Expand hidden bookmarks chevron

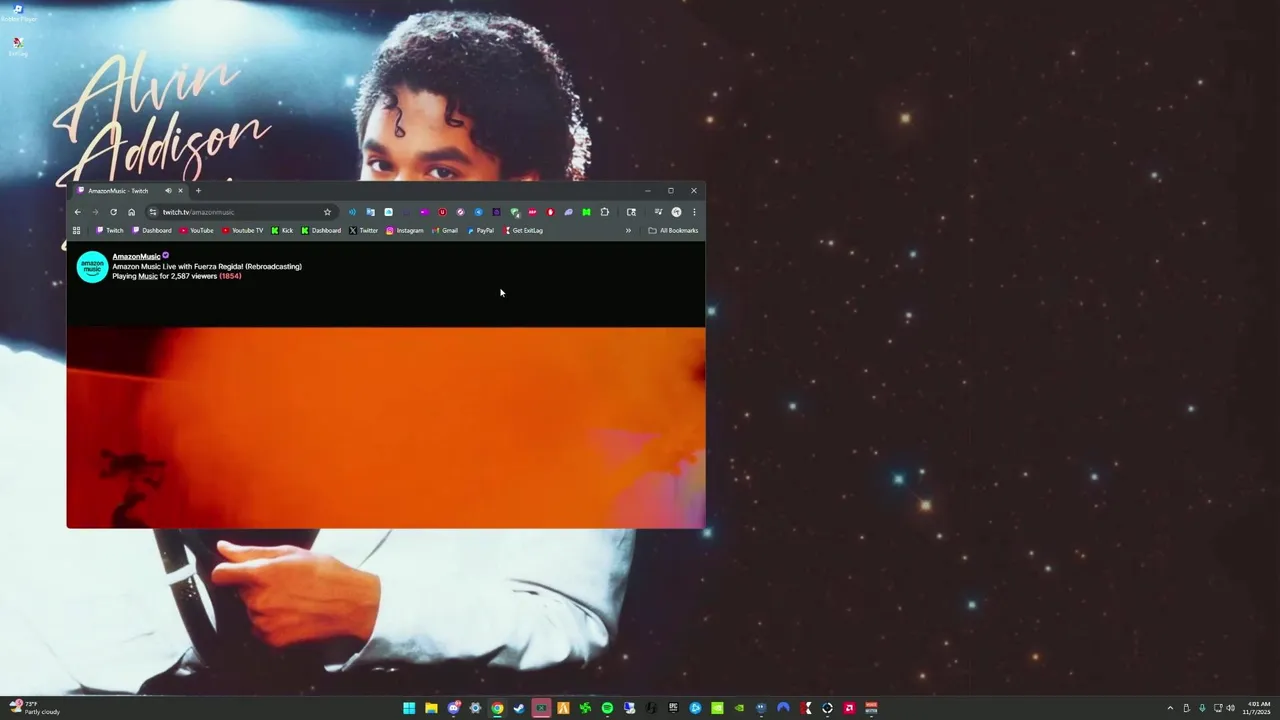[628, 231]
